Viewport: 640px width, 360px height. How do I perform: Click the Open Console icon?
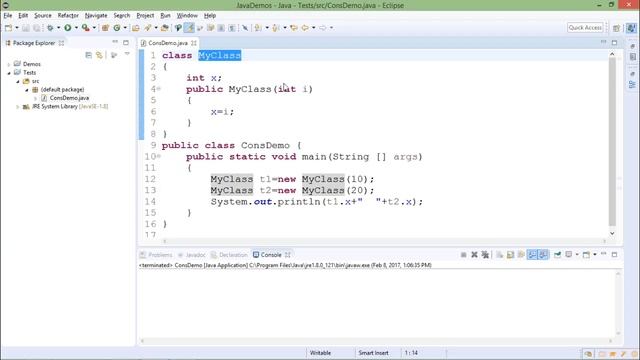tap(586, 255)
